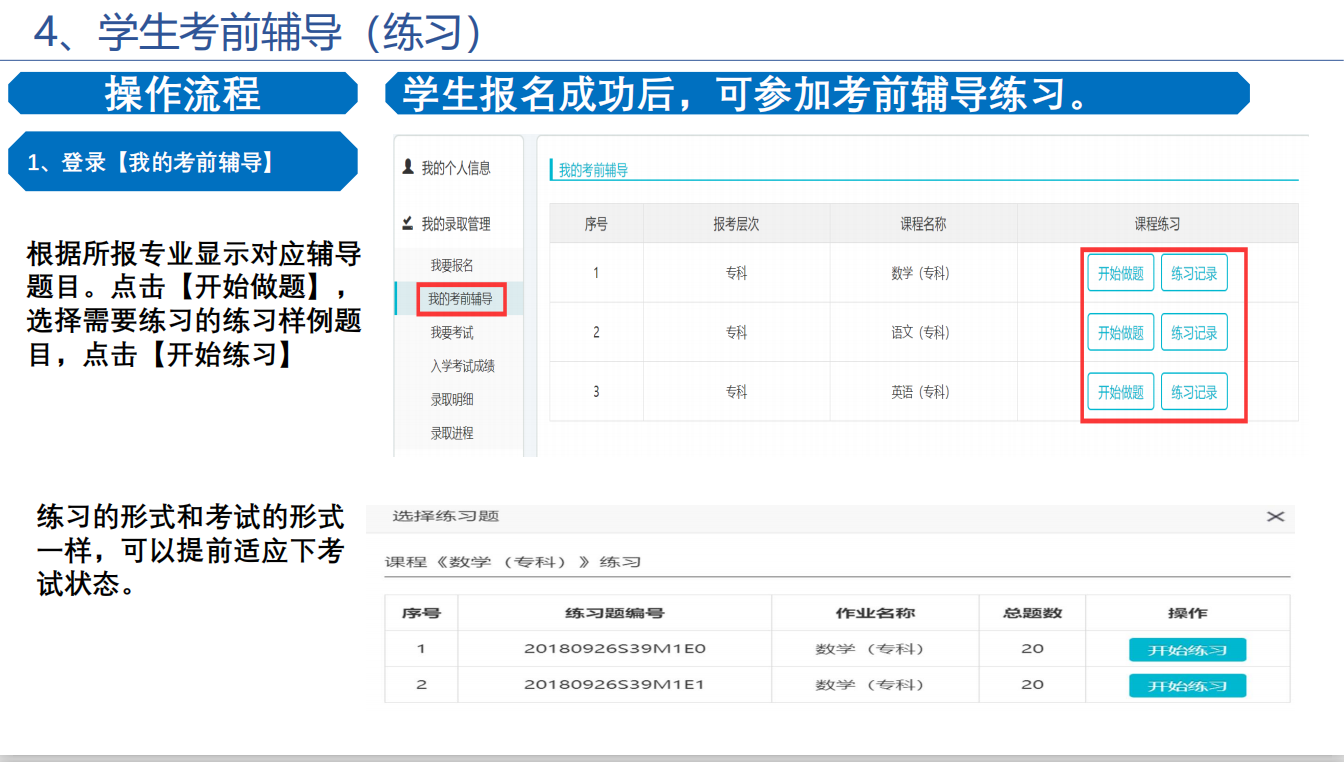Click the 总题数 column header
This screenshot has width=1344, height=762.
pos(1033,613)
